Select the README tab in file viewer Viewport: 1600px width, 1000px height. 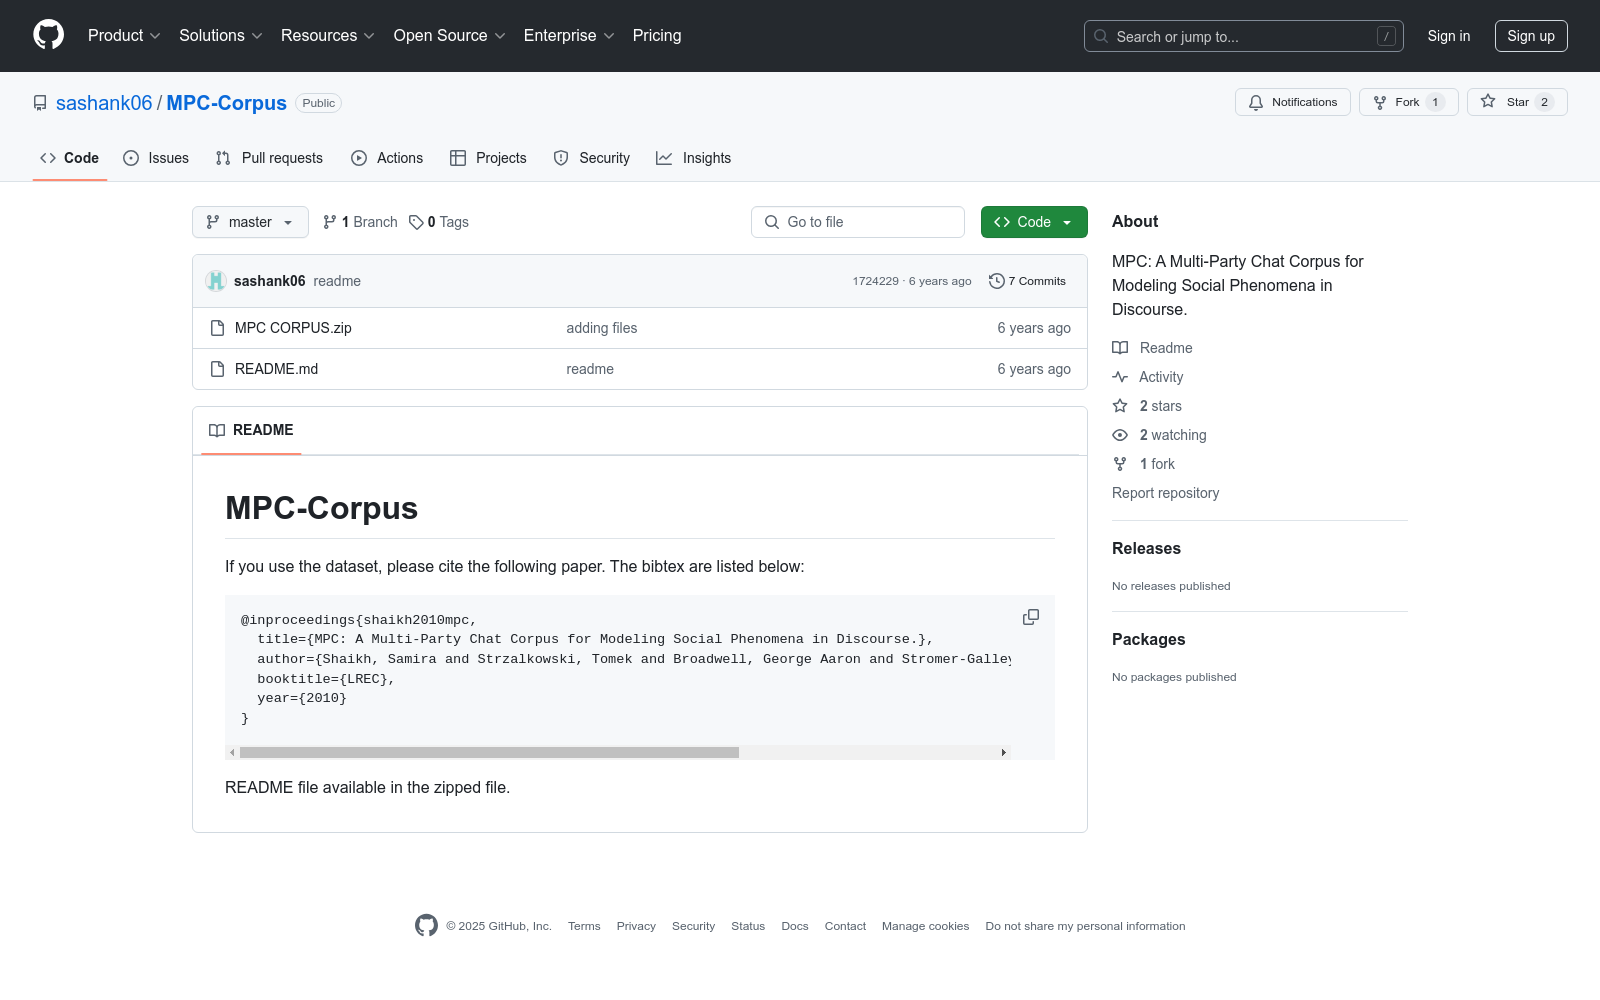point(251,430)
